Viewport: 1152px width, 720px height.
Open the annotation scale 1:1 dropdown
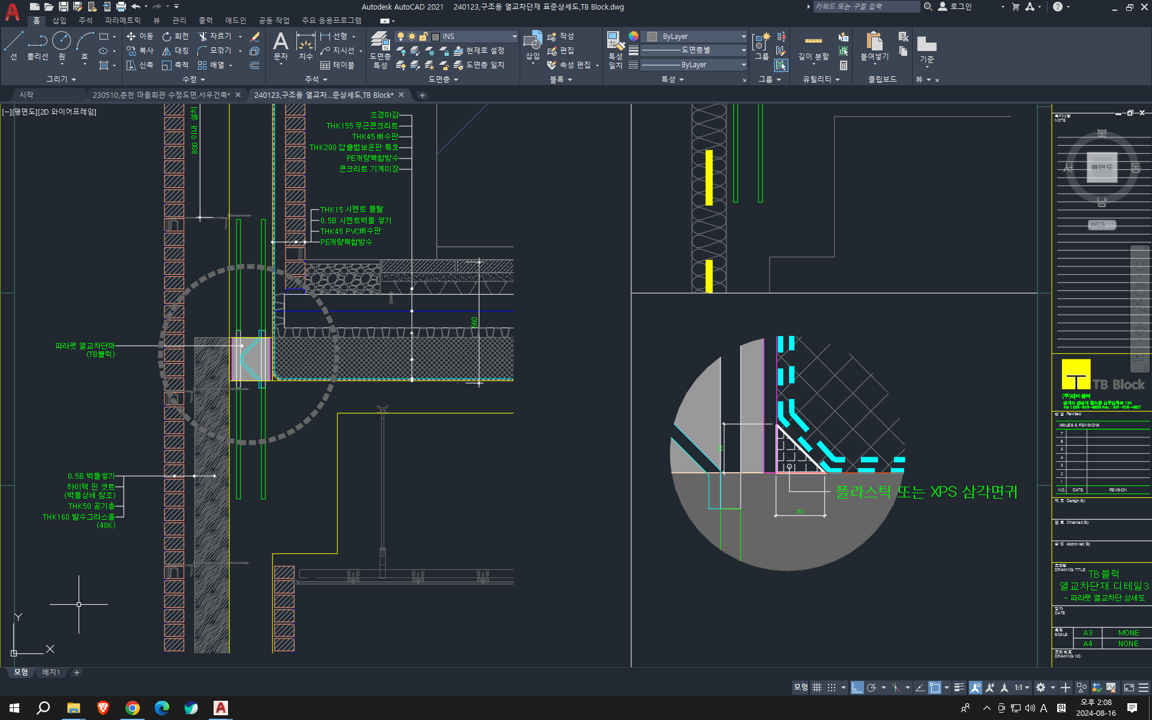click(1022, 688)
